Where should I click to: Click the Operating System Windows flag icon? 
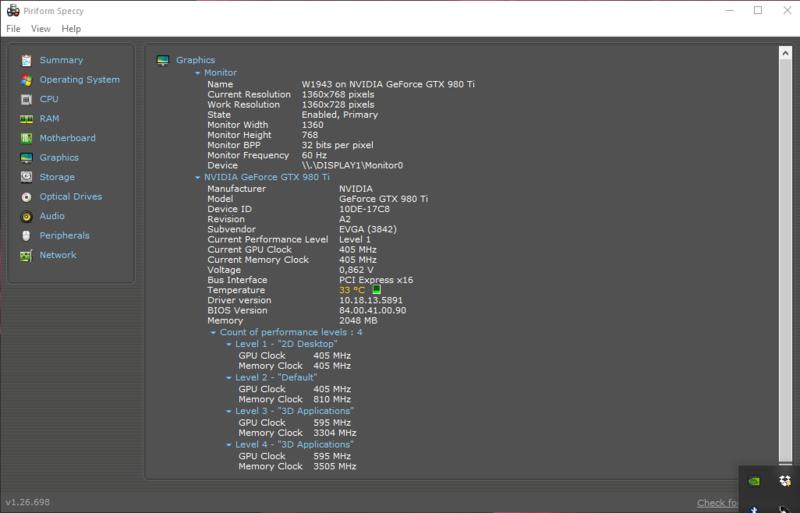[x=27, y=80]
